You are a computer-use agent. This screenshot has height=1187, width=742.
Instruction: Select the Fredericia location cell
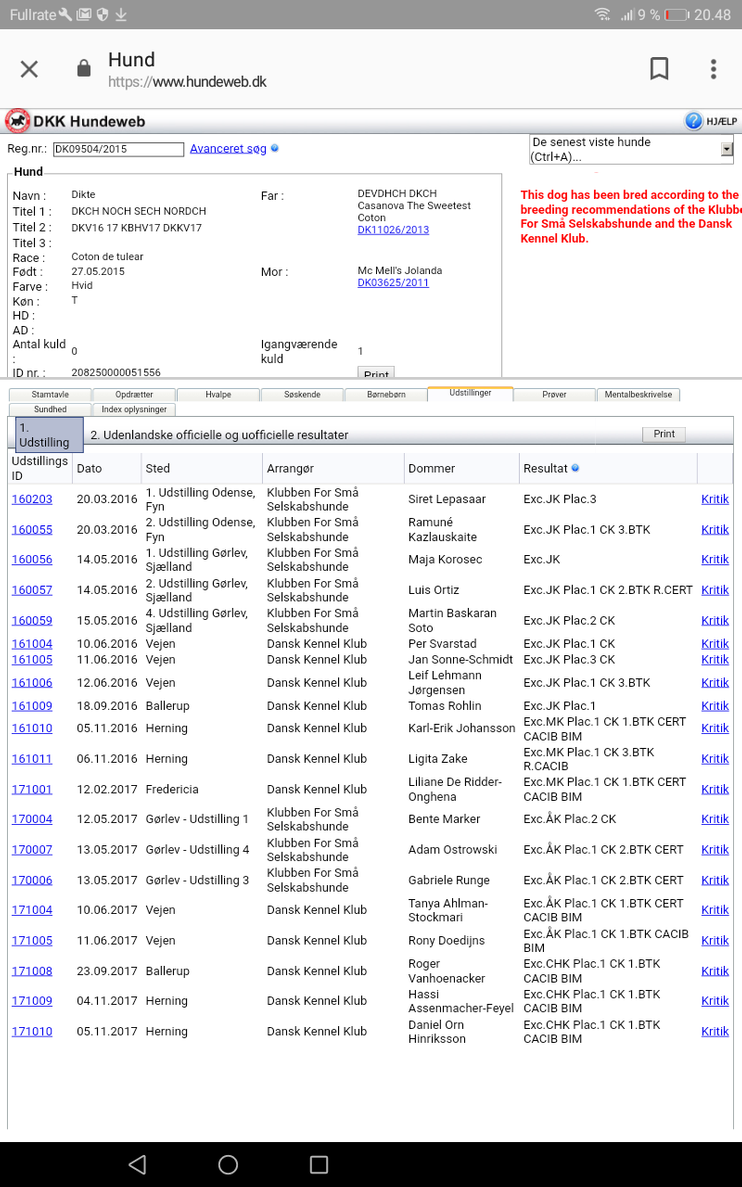[x=172, y=789]
